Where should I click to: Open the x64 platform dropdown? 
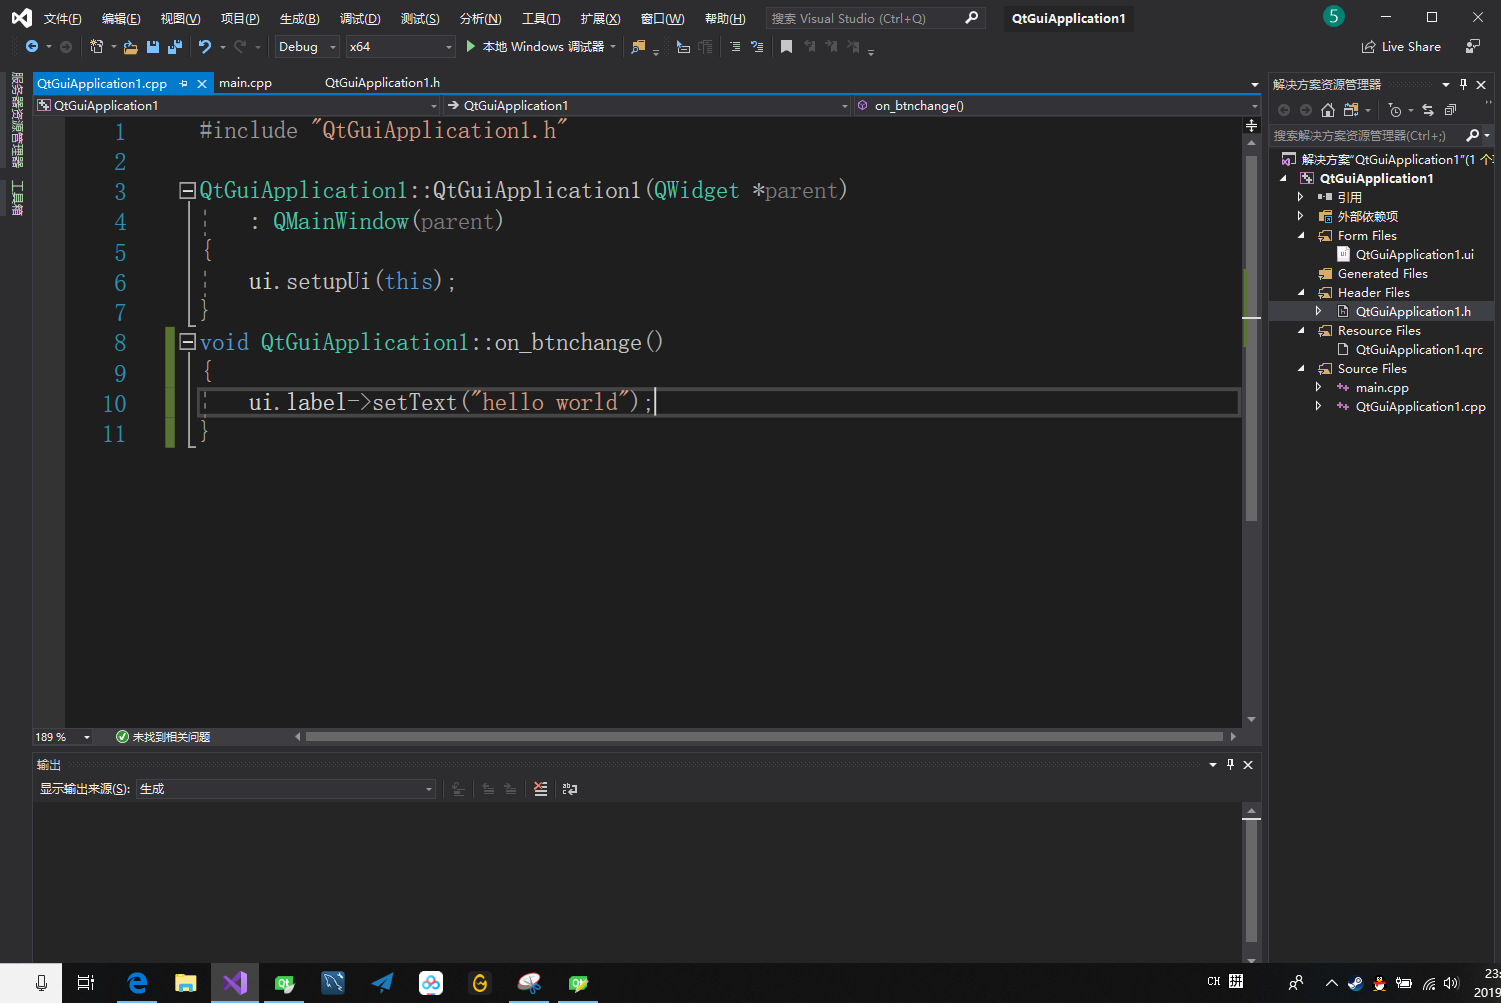coord(400,47)
